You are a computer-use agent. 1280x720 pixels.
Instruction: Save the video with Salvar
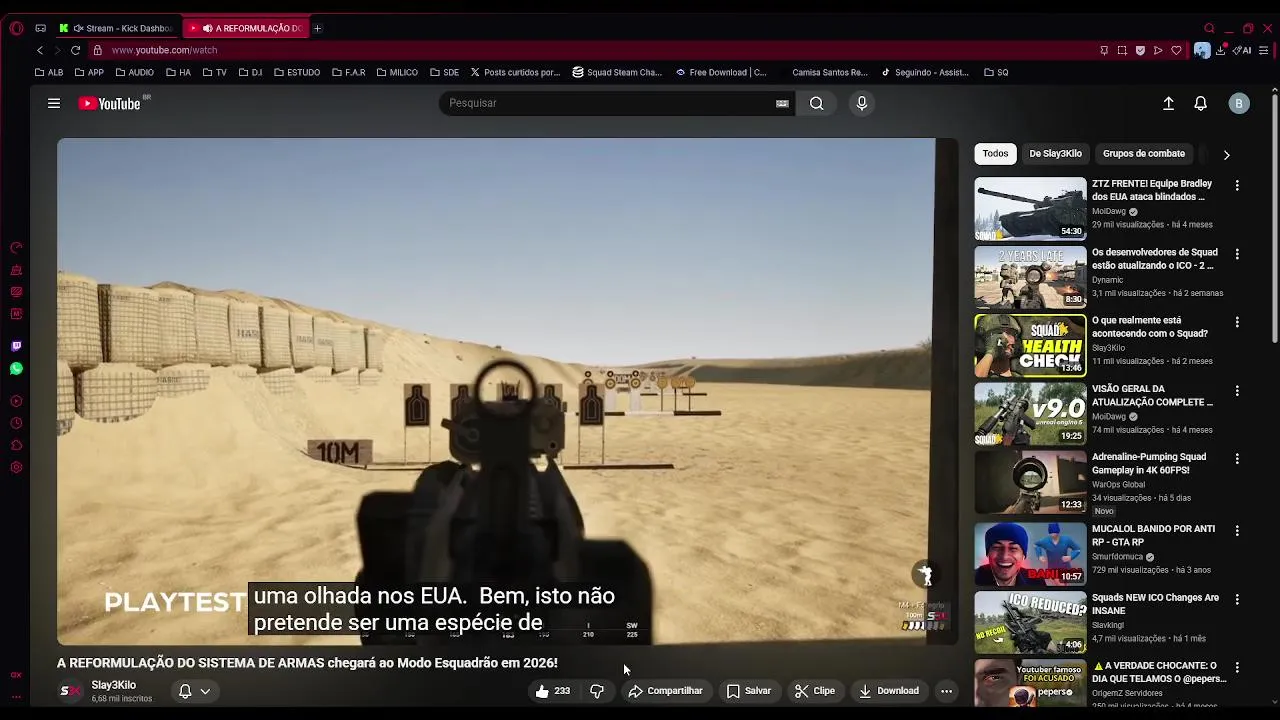coord(749,691)
